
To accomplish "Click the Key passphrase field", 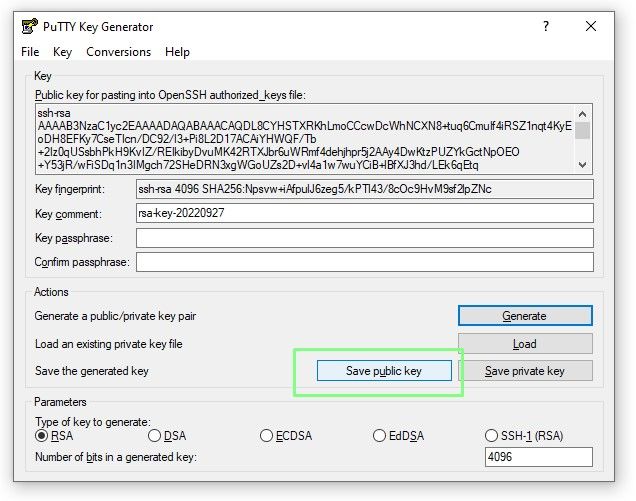I will pos(364,238).
